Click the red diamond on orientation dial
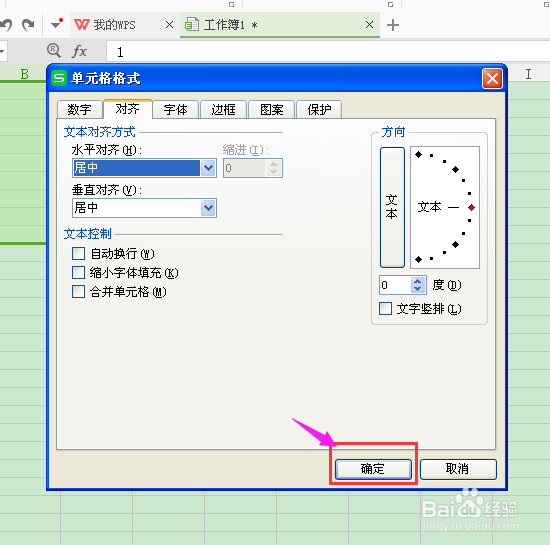Image resolution: width=550 pixels, height=545 pixels. pyautogui.click(x=471, y=208)
